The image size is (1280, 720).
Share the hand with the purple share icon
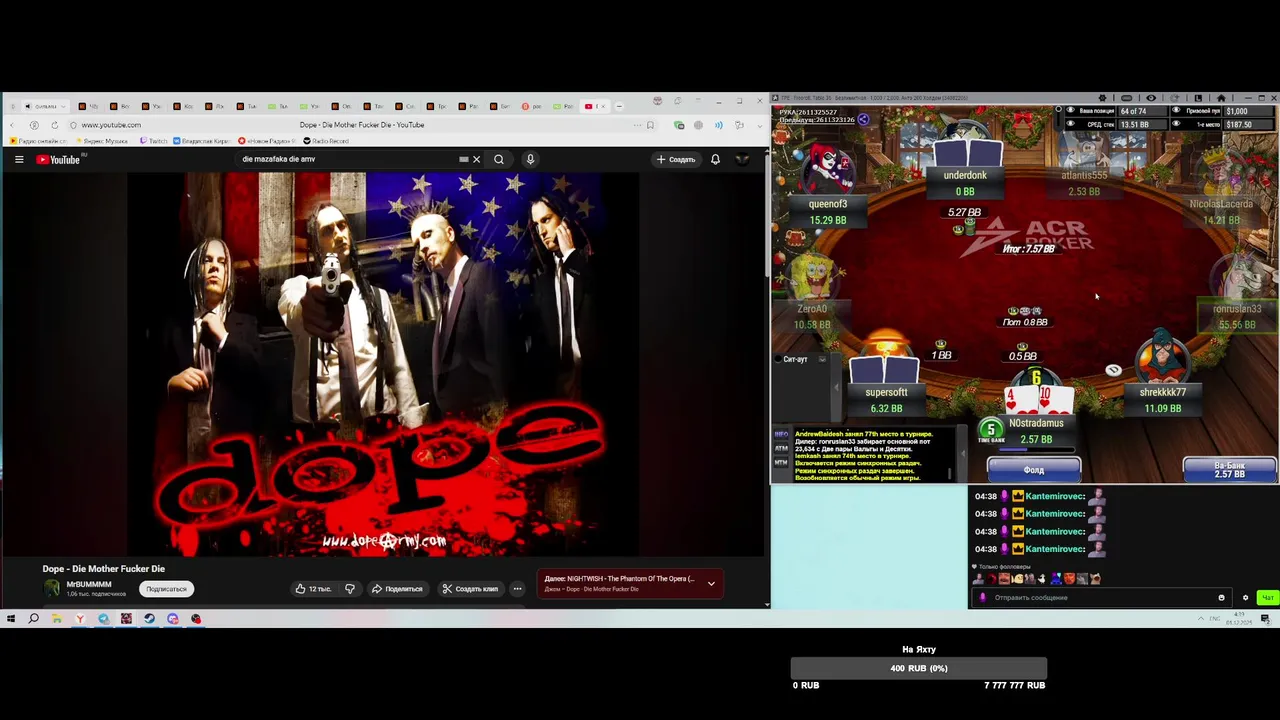863,119
